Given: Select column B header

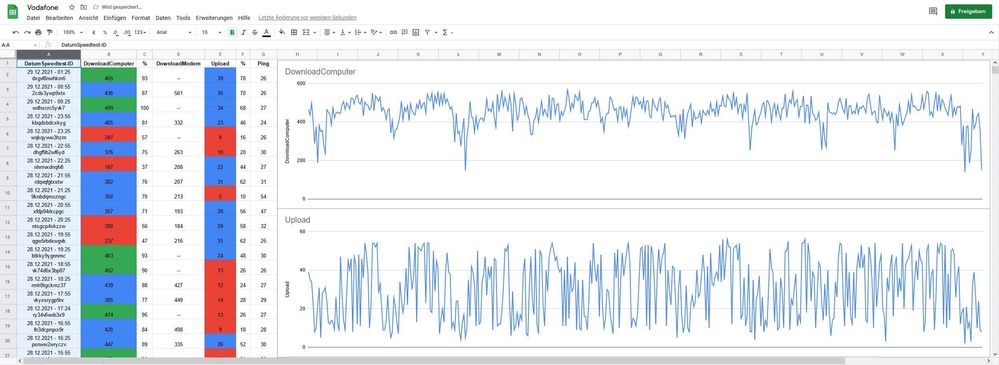Looking at the screenshot, I should point(109,55).
